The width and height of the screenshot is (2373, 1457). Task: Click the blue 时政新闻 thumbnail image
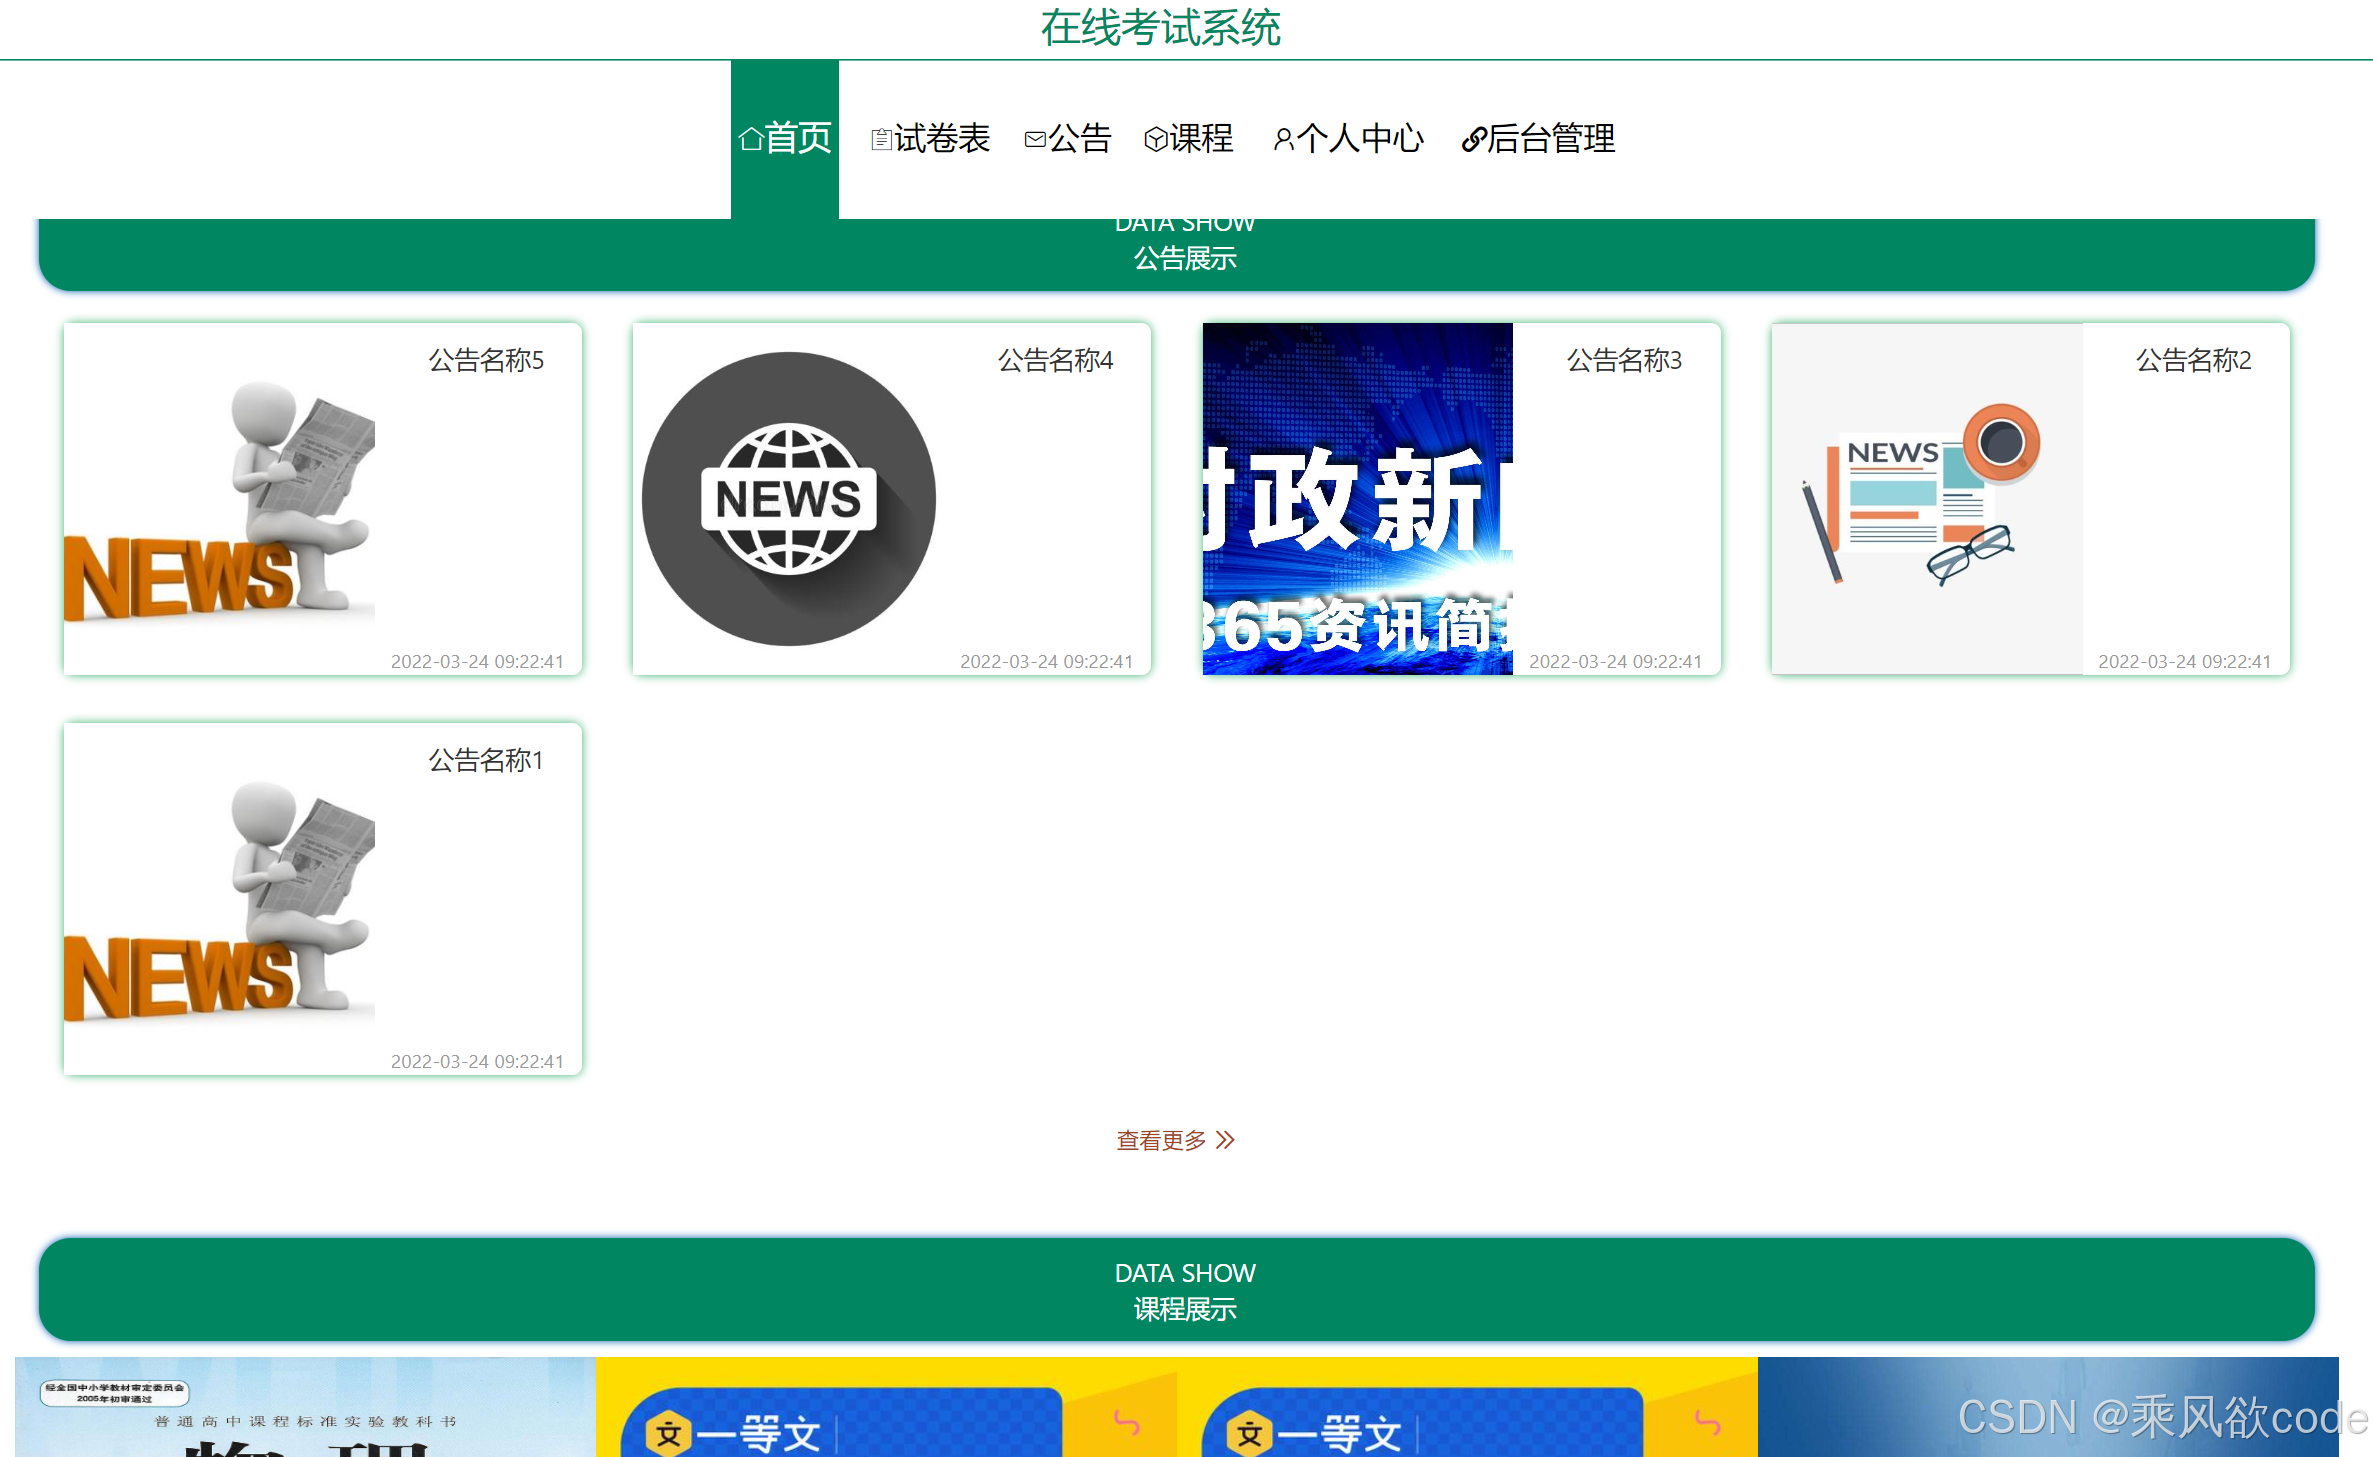[1357, 498]
